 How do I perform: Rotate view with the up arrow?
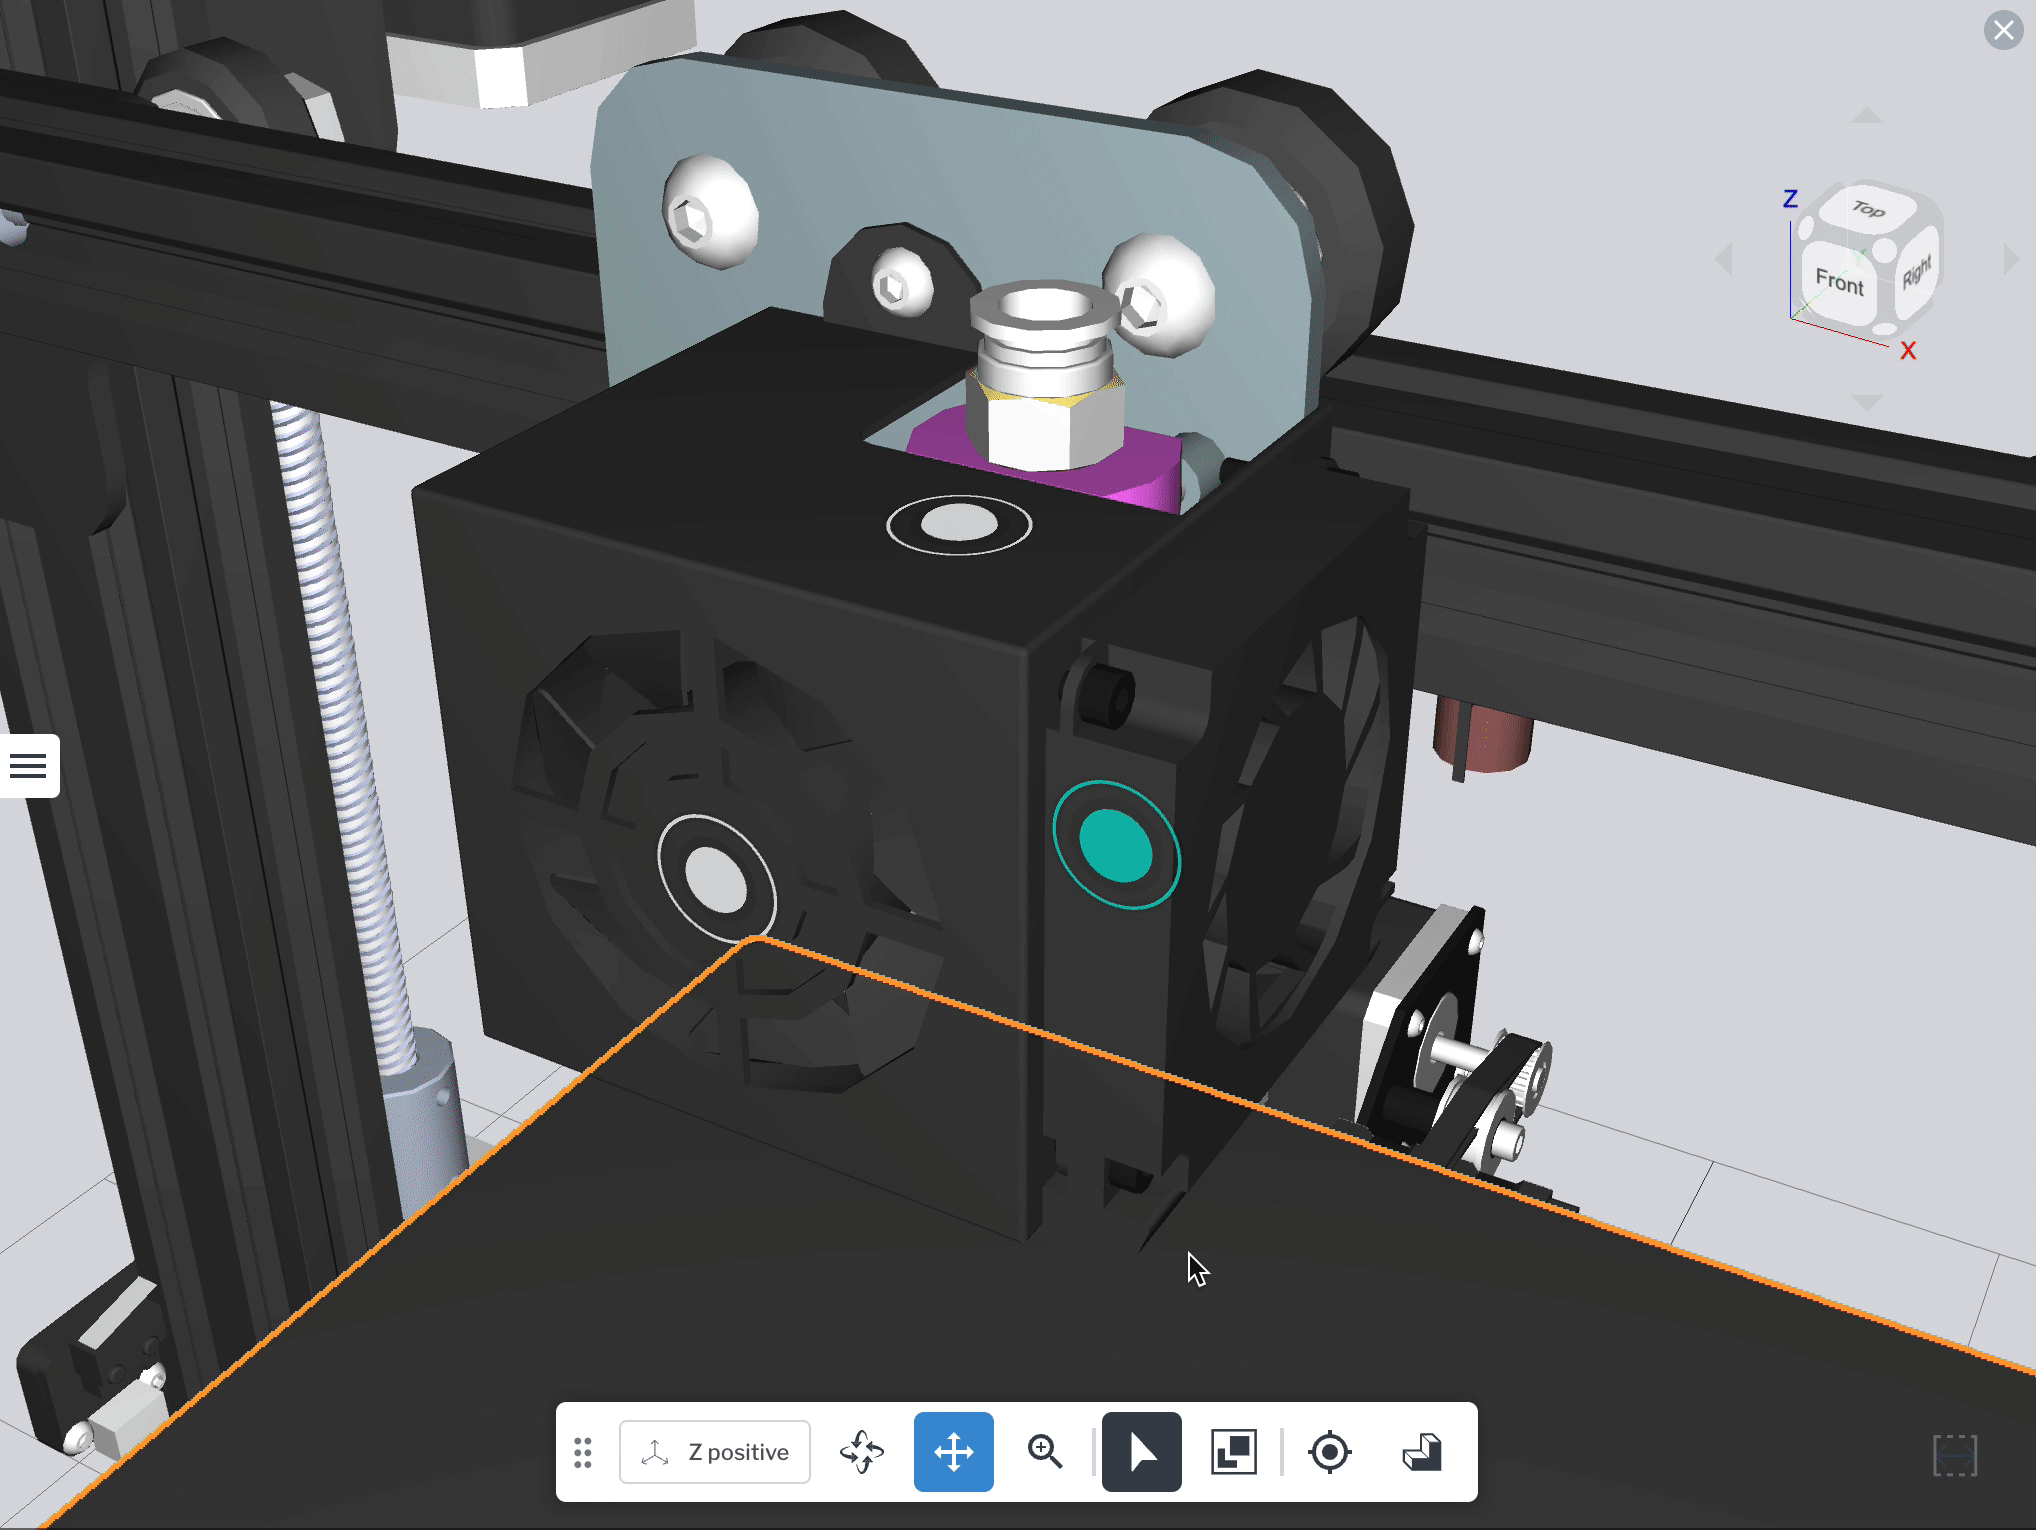click(1866, 116)
